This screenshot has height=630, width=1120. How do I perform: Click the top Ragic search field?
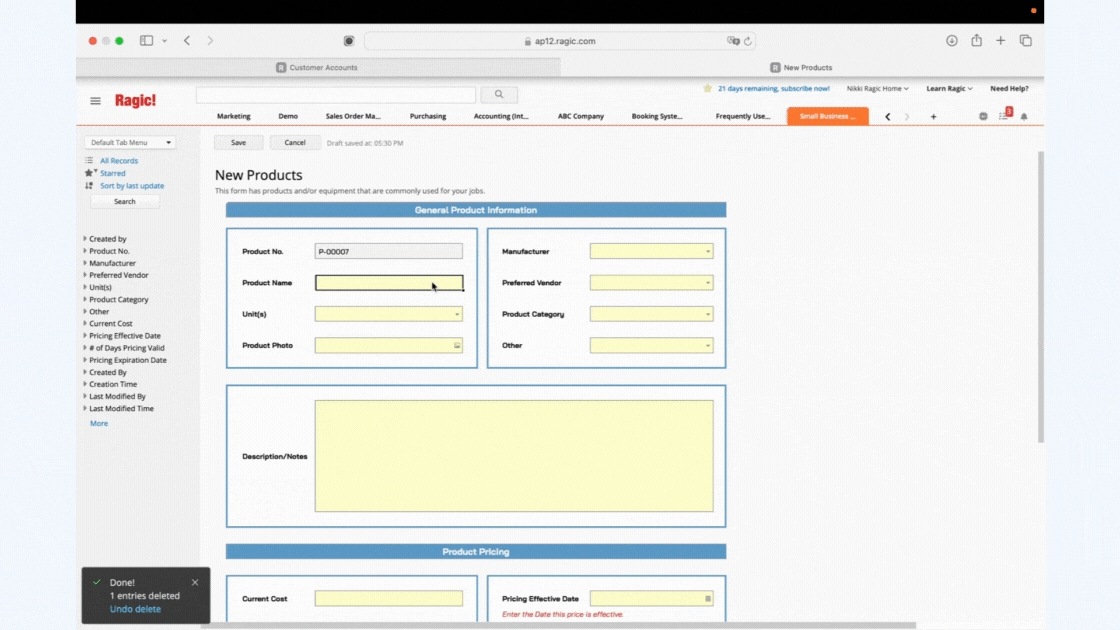[336, 94]
